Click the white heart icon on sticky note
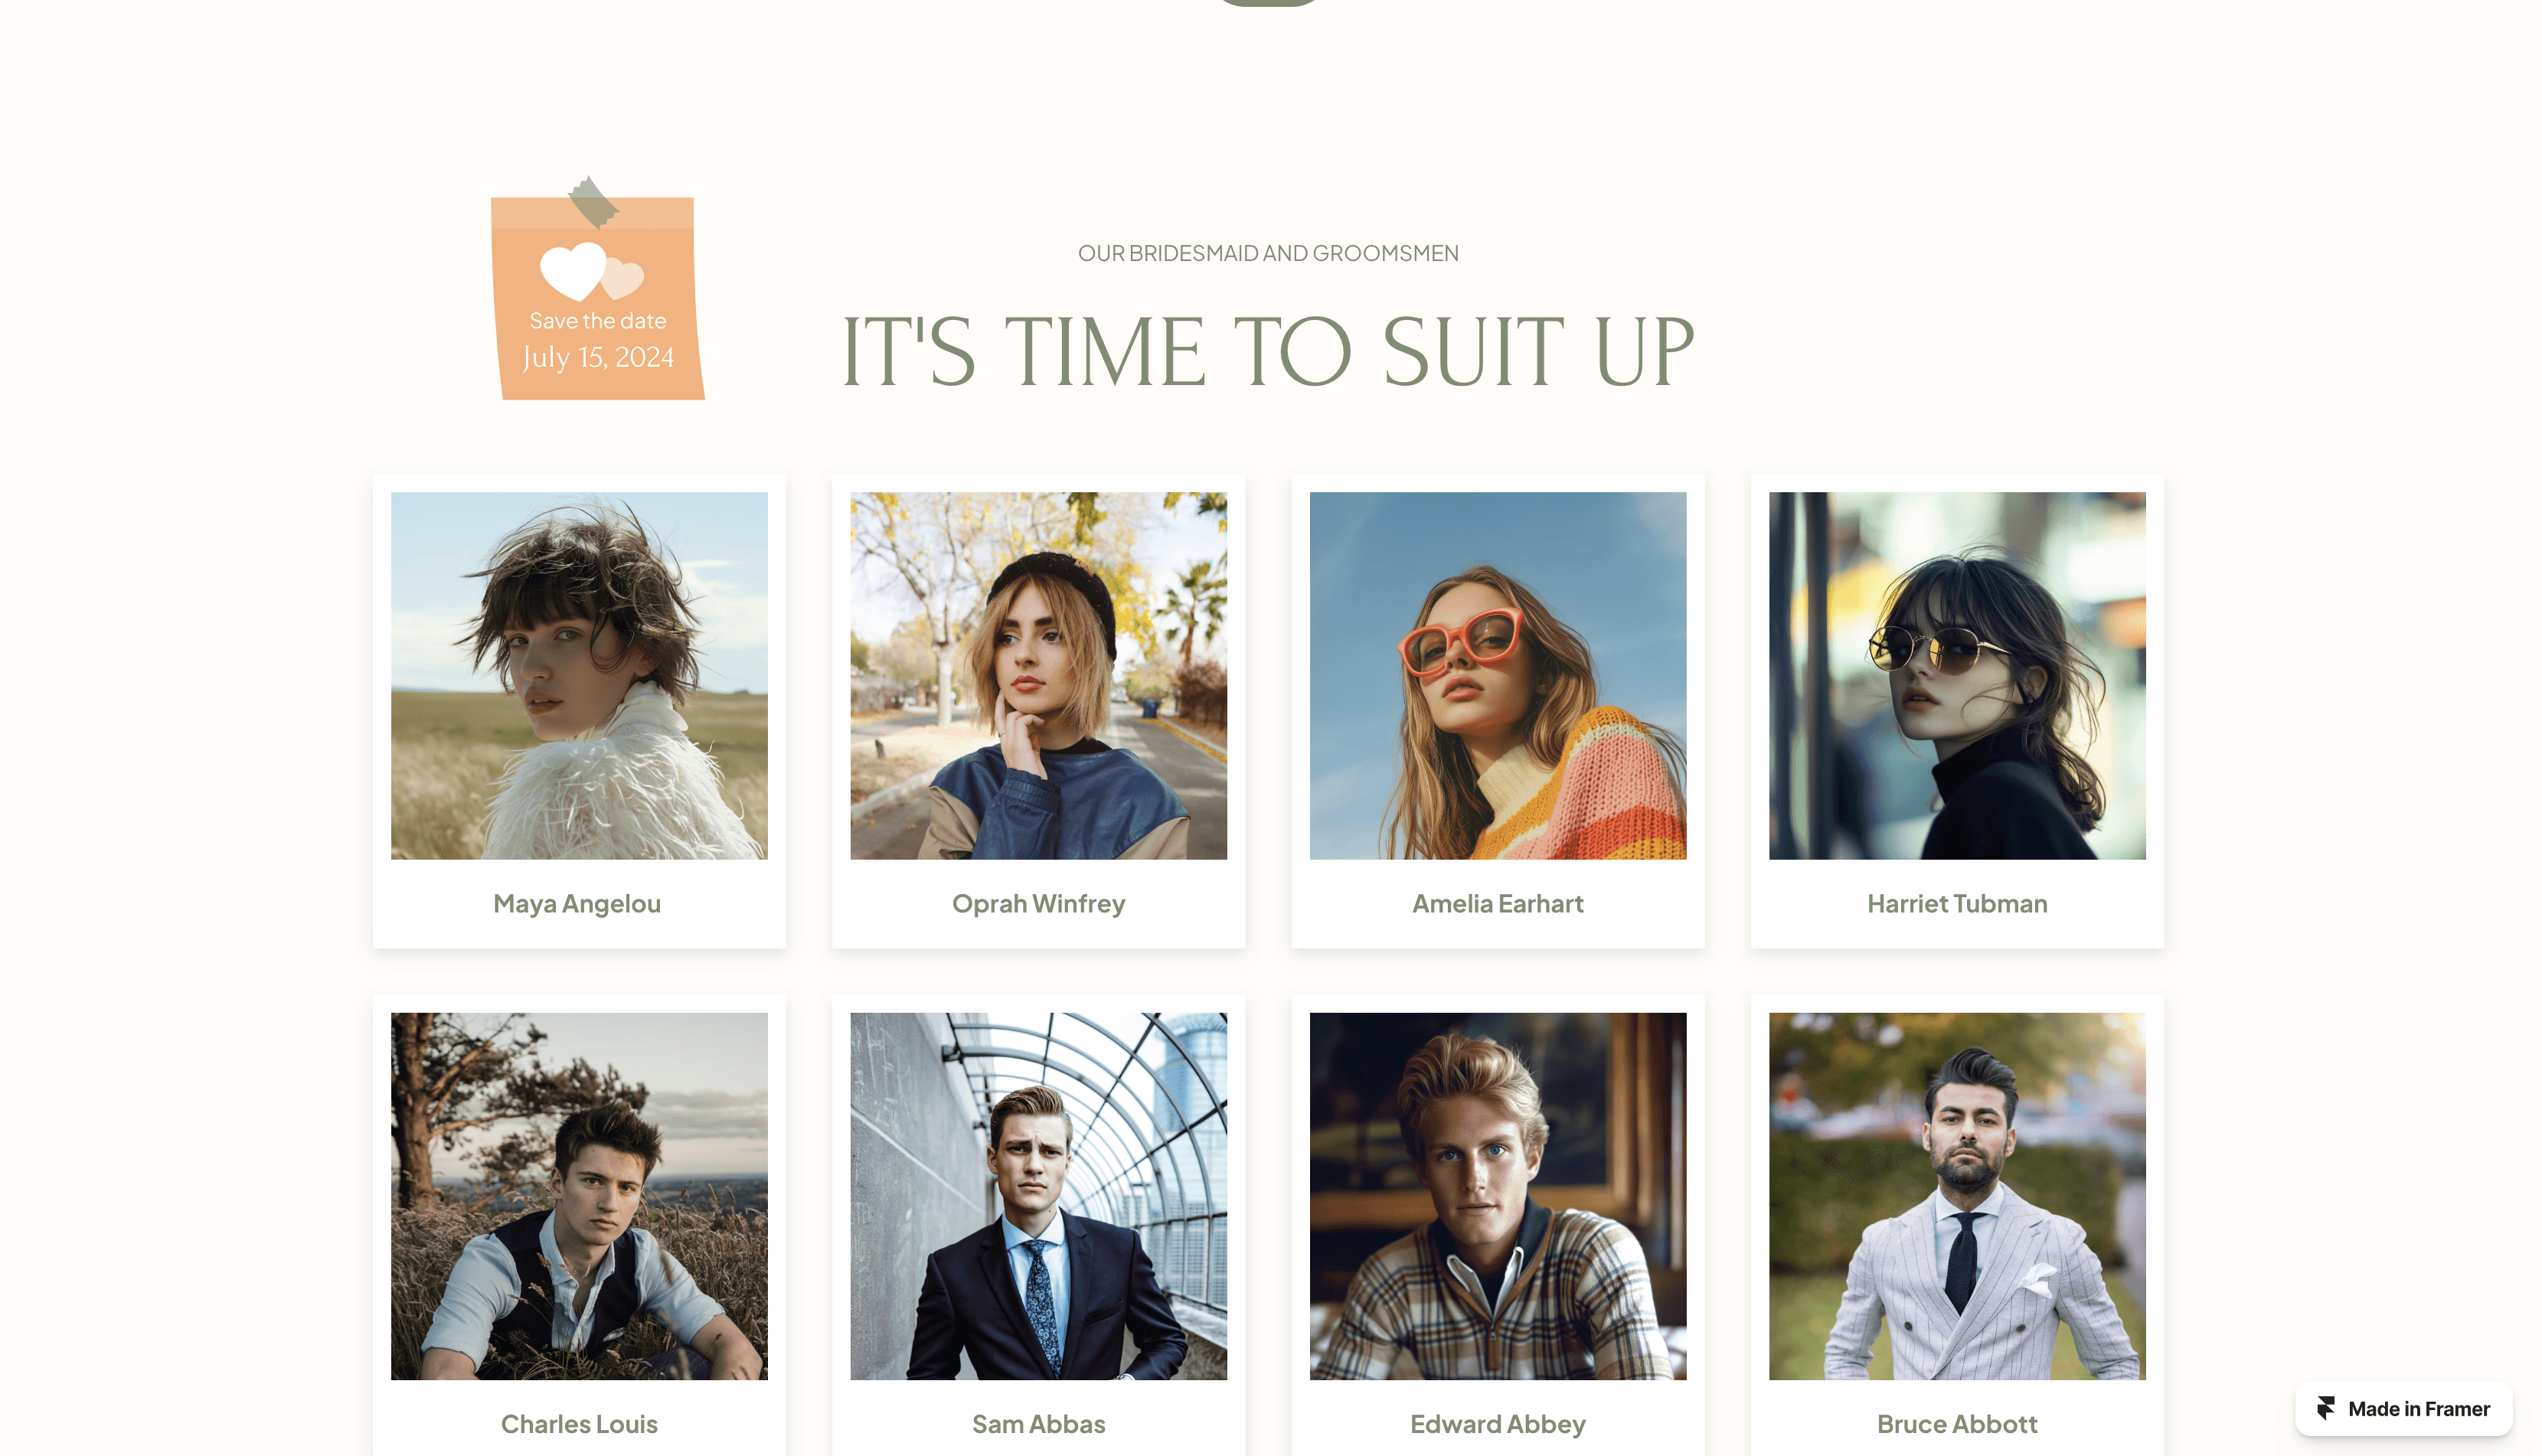The height and width of the screenshot is (1456, 2542). tap(574, 271)
